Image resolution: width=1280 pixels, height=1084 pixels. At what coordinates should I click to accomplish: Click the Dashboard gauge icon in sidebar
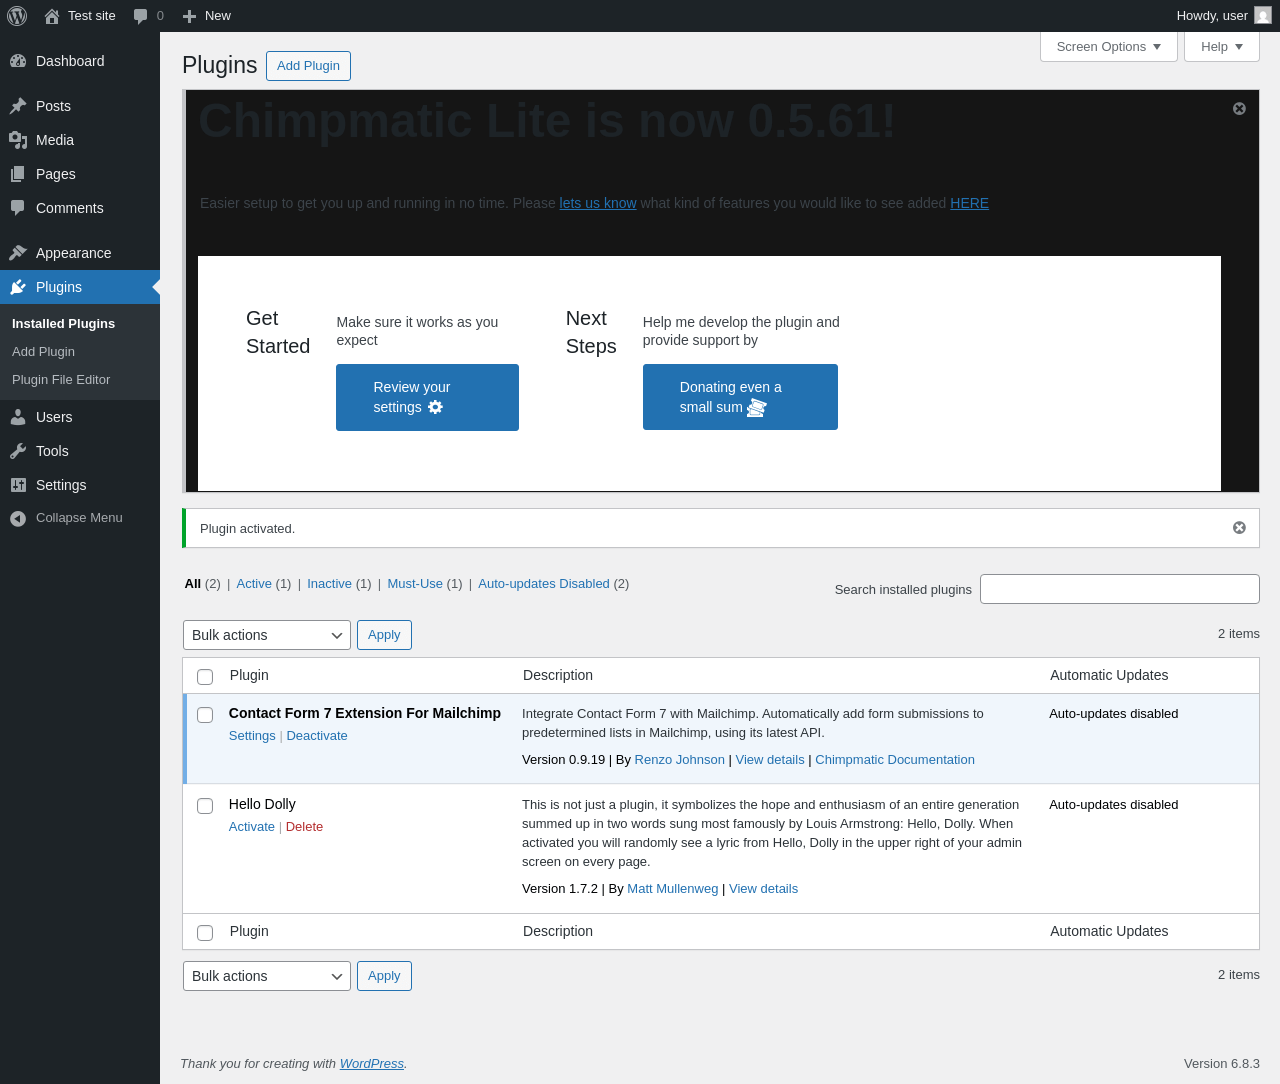pyautogui.click(x=18, y=61)
